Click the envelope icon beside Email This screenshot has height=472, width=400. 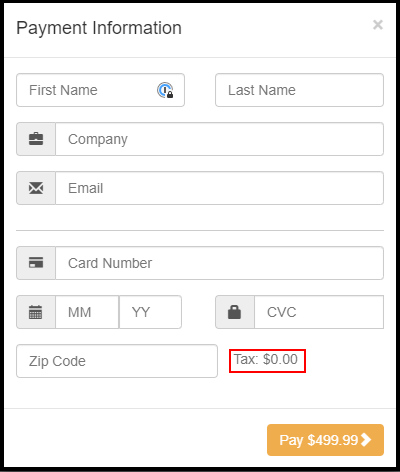(36, 188)
